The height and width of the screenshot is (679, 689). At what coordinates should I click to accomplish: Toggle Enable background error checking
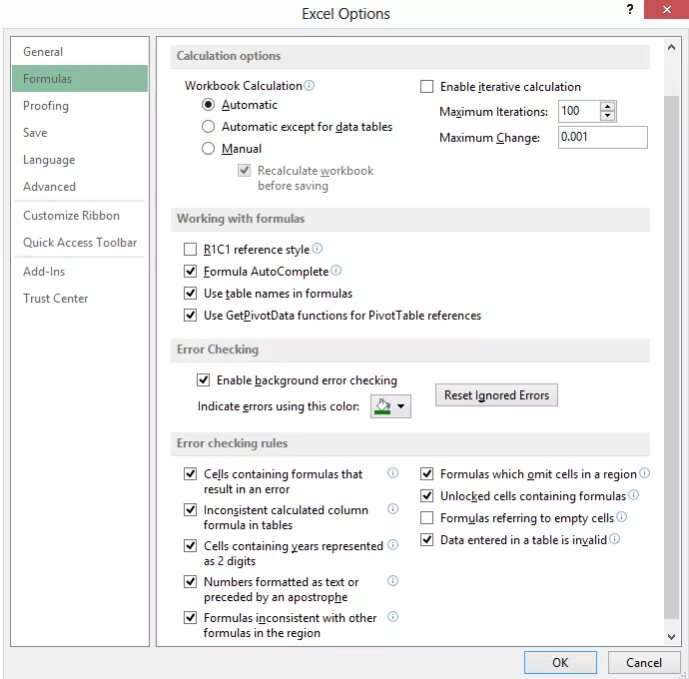point(203,380)
